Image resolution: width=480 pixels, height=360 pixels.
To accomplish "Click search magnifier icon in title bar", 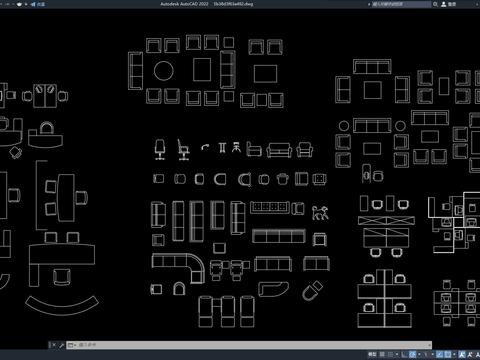I will (x=435, y=4).
